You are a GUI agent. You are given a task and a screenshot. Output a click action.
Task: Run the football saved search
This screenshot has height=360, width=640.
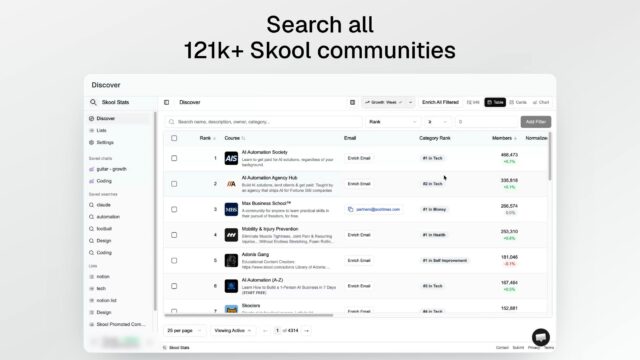[x=100, y=229]
